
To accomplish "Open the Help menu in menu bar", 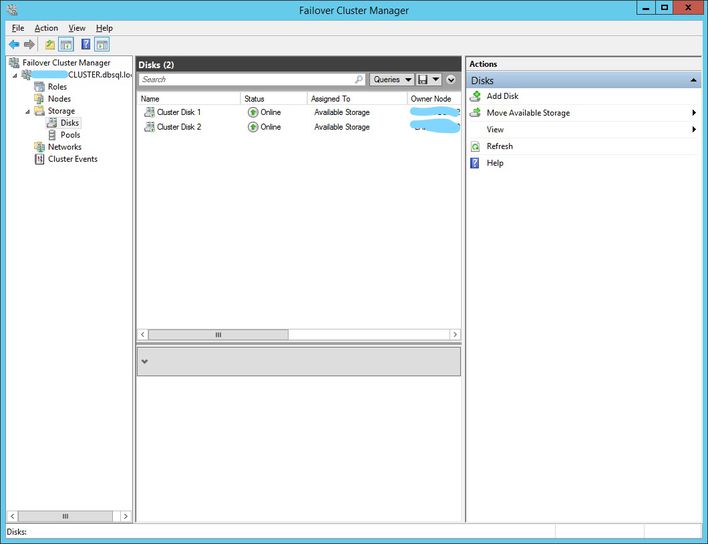I will click(104, 28).
